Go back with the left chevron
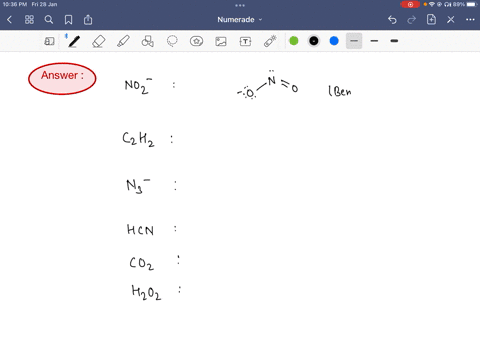 point(9,20)
